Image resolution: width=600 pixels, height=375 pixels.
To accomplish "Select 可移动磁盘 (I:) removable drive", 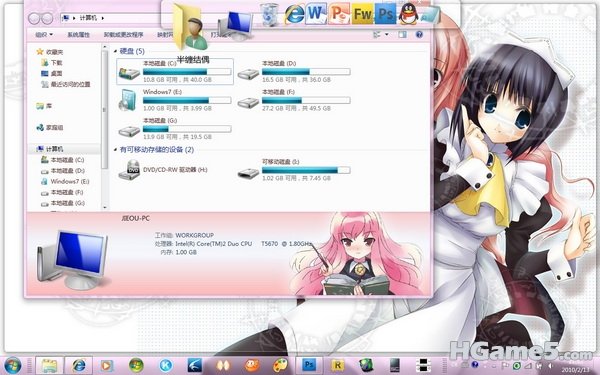I will [293, 170].
